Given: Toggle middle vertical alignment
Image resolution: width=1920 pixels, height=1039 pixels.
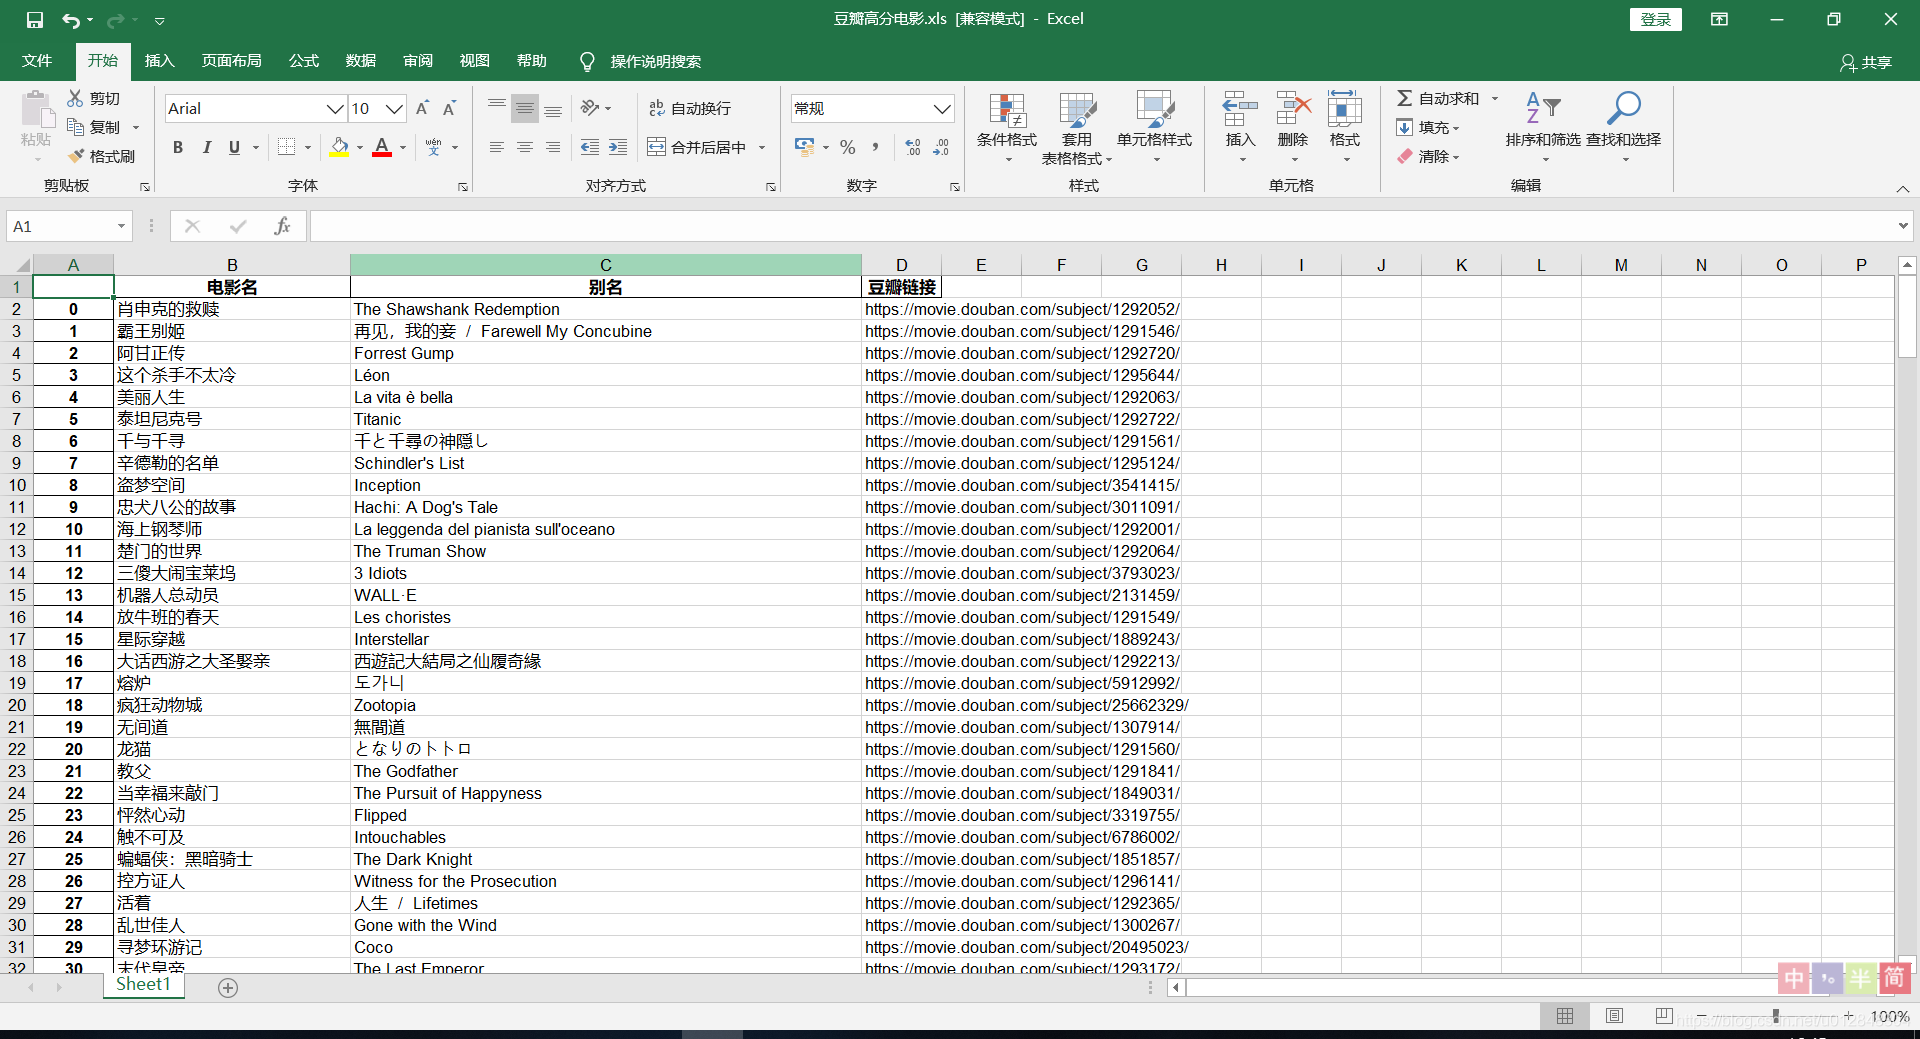Looking at the screenshot, I should (524, 108).
